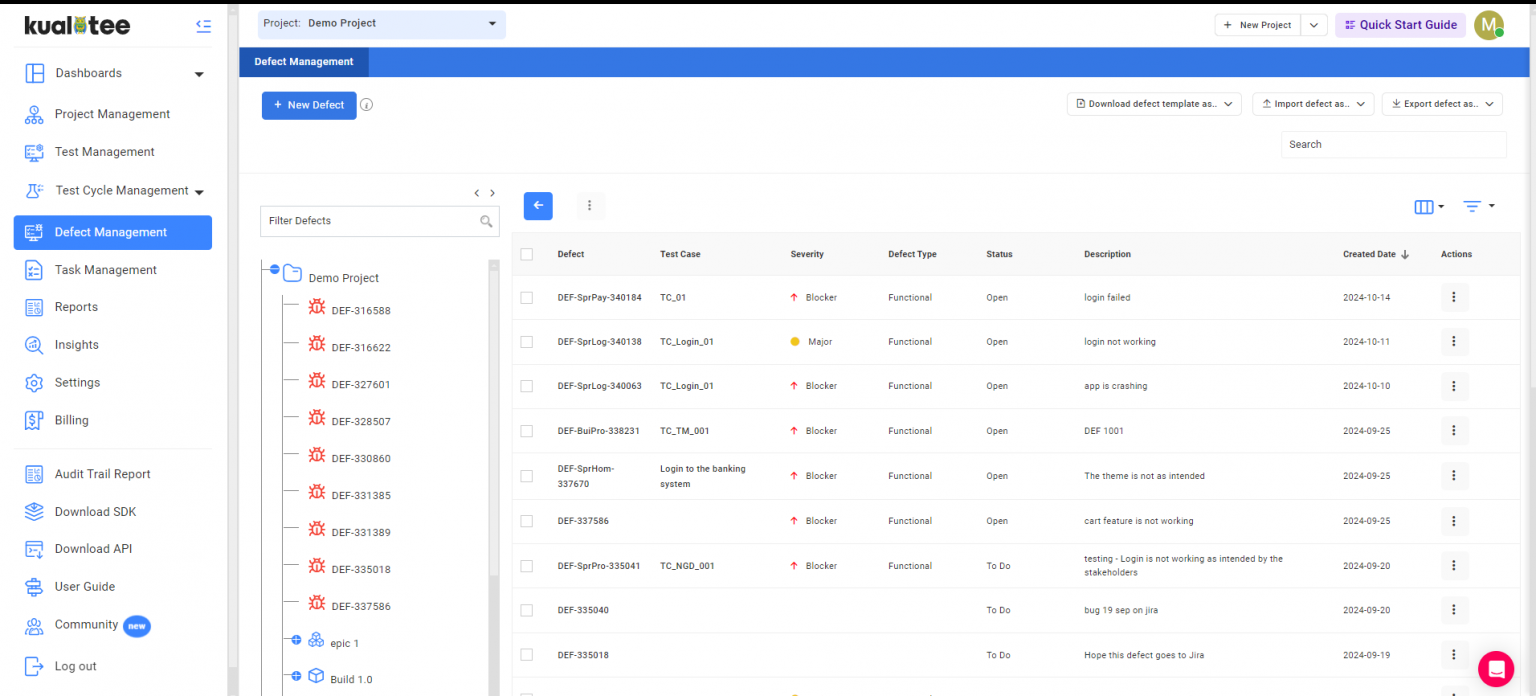
Task: Open the Quick Start Guide
Action: 1400,25
